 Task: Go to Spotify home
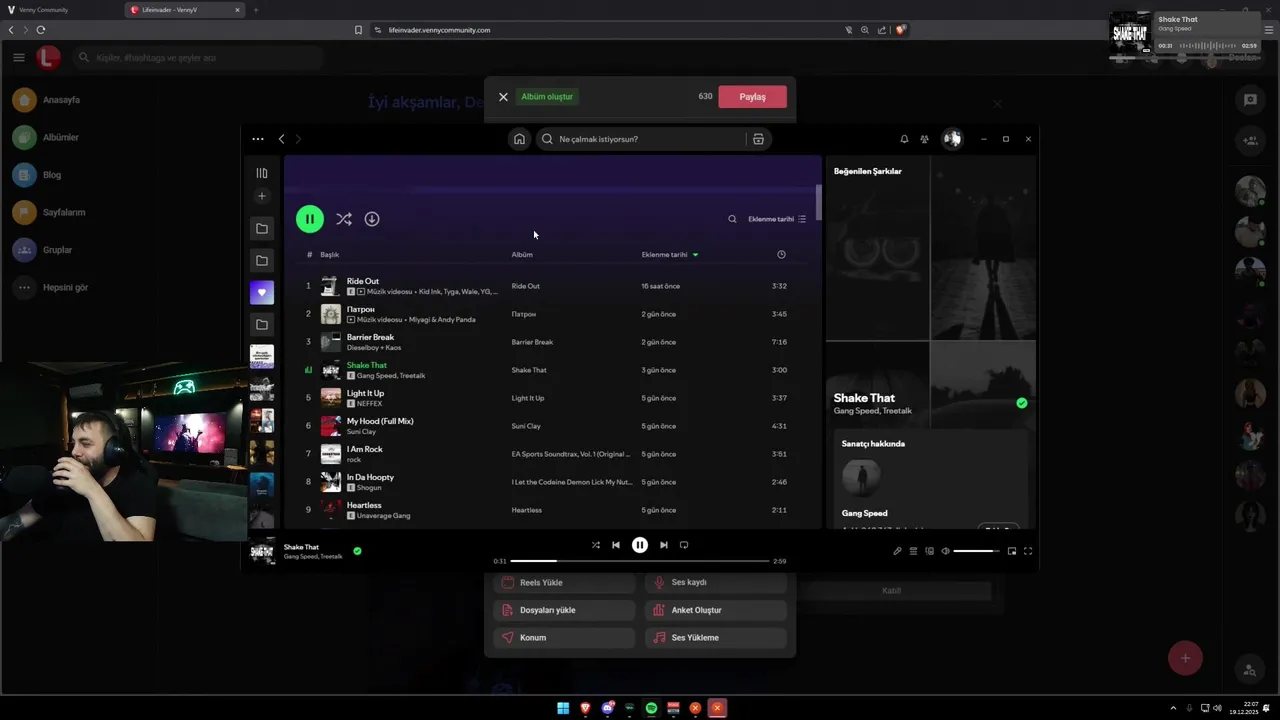click(519, 139)
